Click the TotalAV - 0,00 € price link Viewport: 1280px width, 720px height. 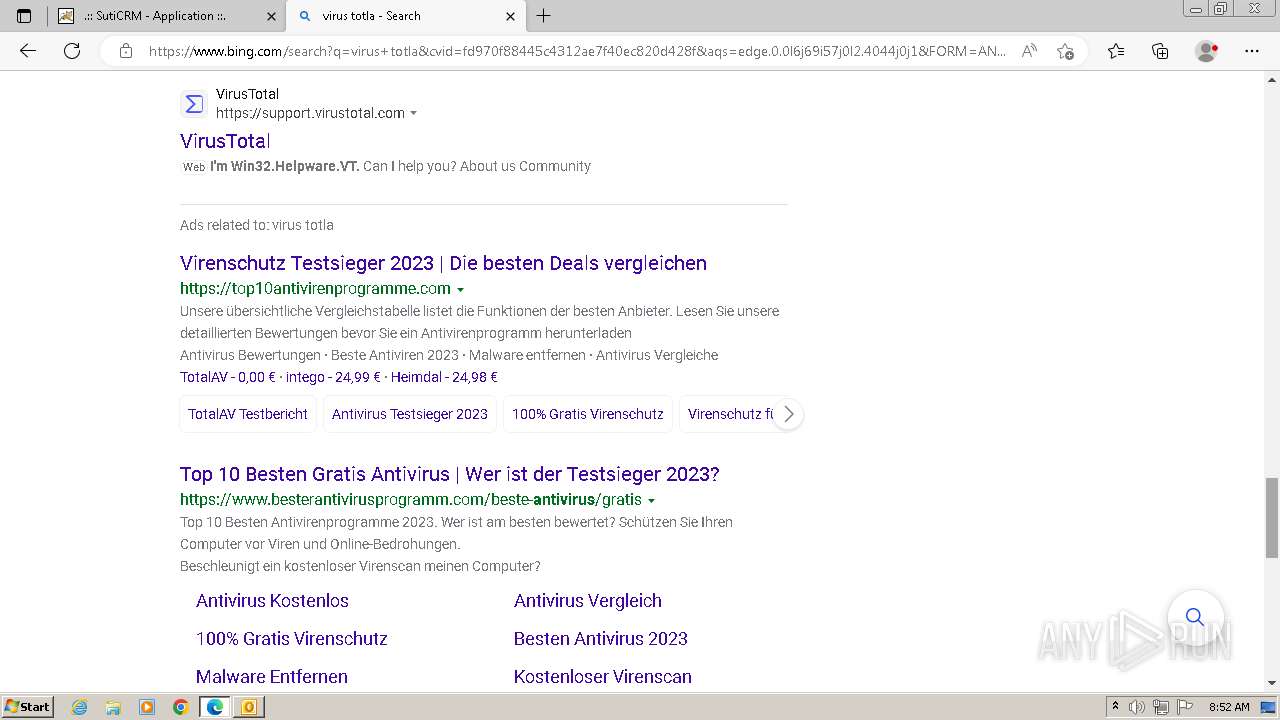coord(228,377)
